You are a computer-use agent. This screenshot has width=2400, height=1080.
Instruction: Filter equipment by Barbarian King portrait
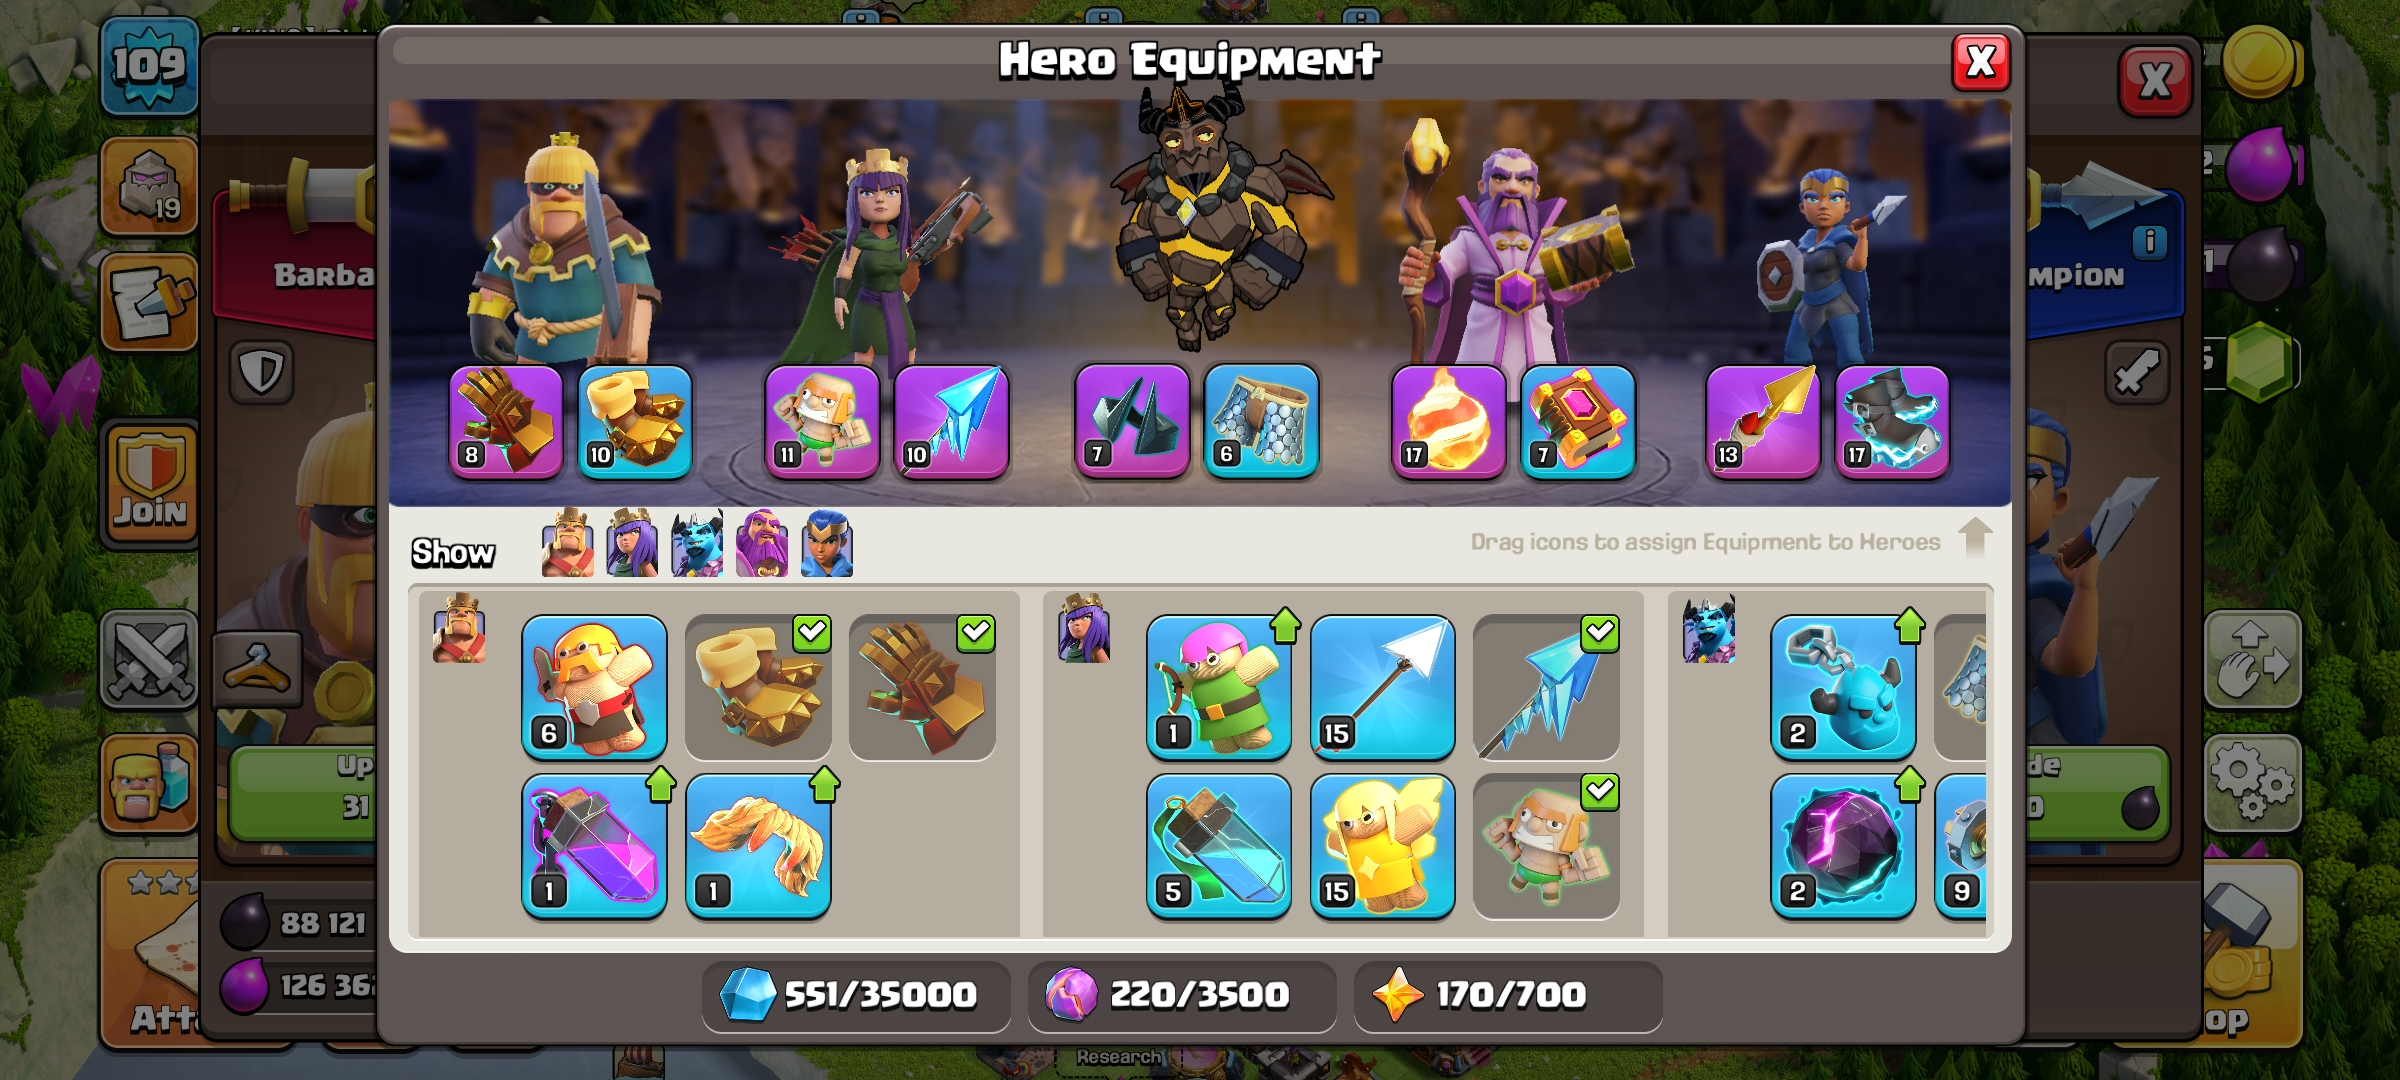pyautogui.click(x=567, y=543)
